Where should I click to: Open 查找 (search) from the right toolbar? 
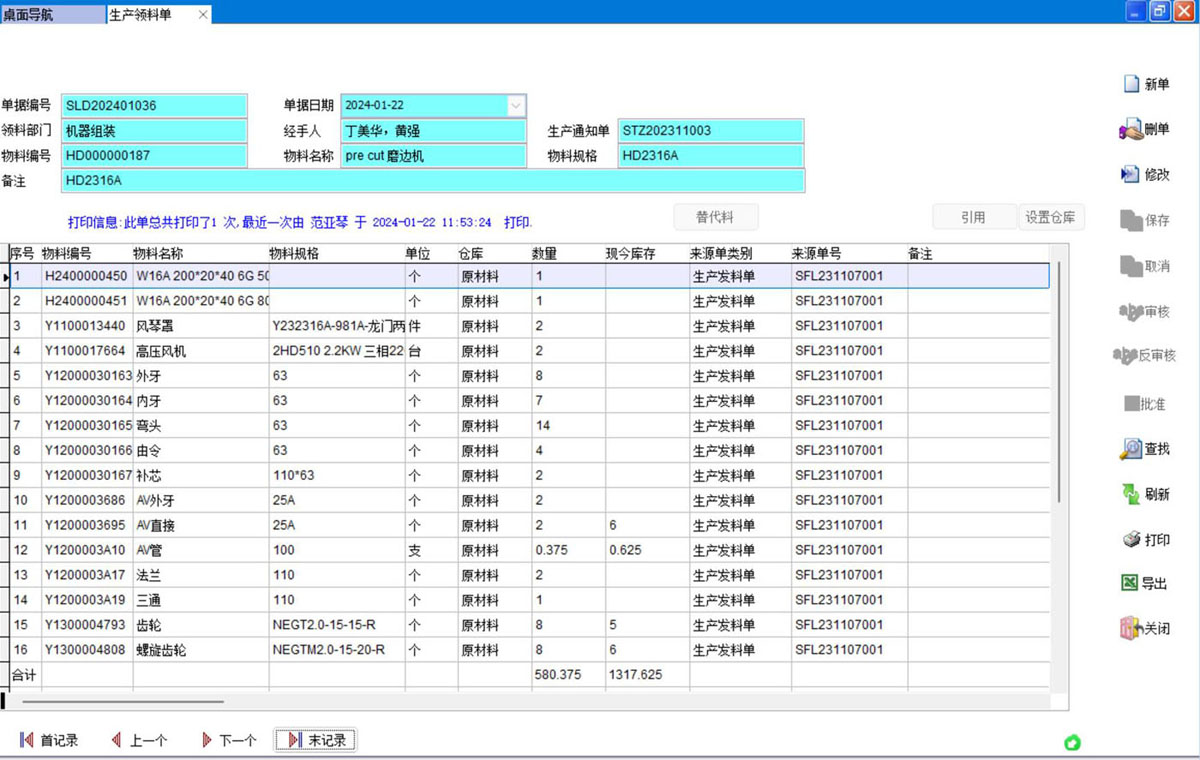pyautogui.click(x=1131, y=449)
